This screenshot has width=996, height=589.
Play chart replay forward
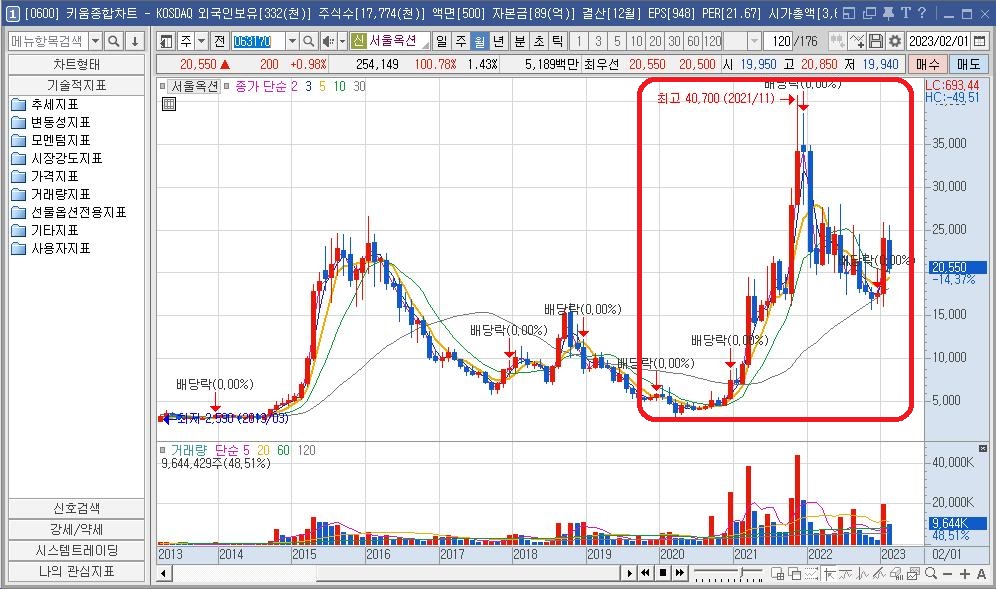[x=629, y=573]
